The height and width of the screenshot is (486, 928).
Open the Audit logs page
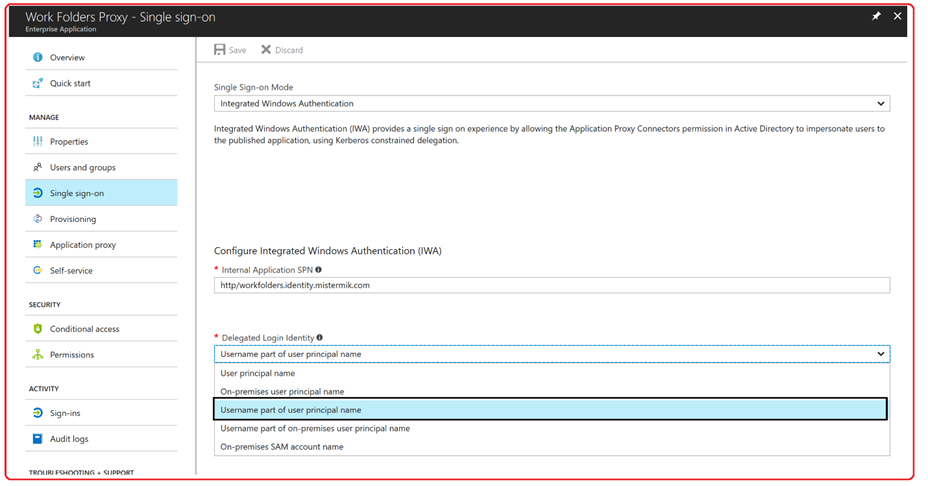101,439
